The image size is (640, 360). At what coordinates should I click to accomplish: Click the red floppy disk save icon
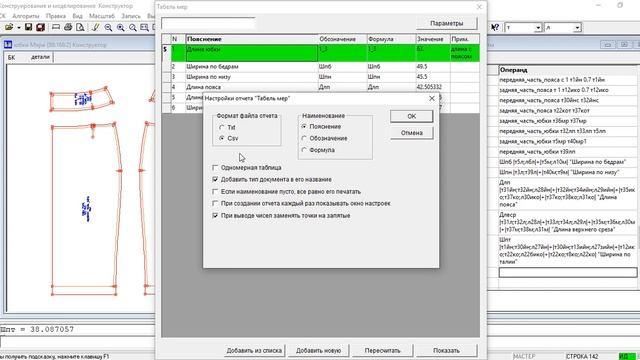click(40, 27)
